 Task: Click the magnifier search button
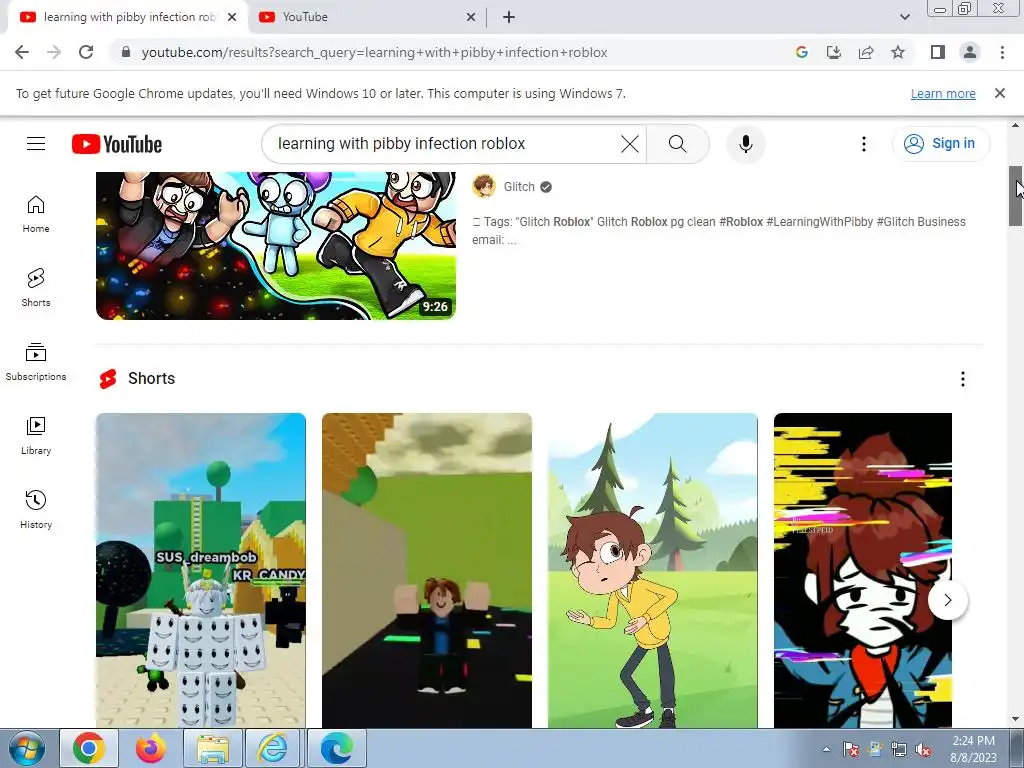[x=678, y=144]
